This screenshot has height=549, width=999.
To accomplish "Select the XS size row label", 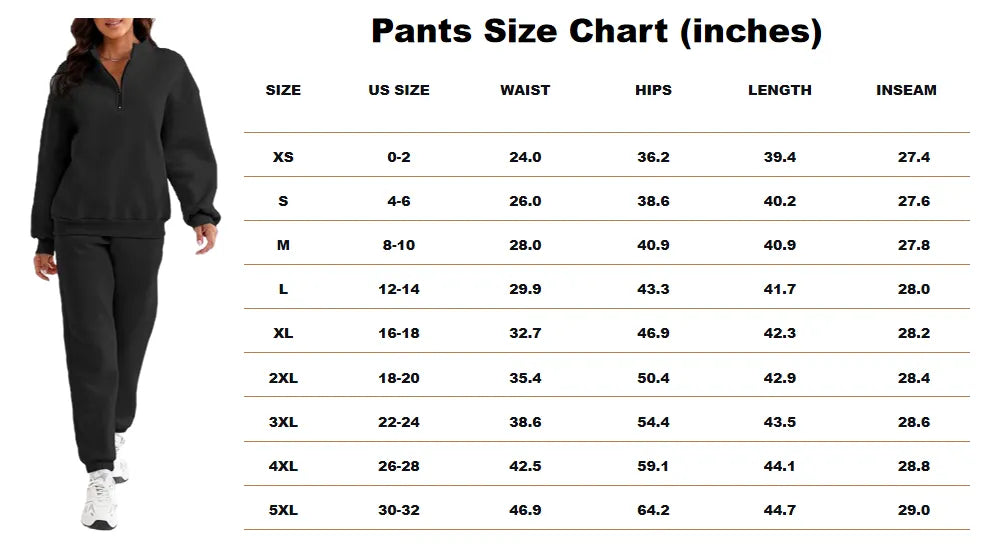I will (x=283, y=157).
